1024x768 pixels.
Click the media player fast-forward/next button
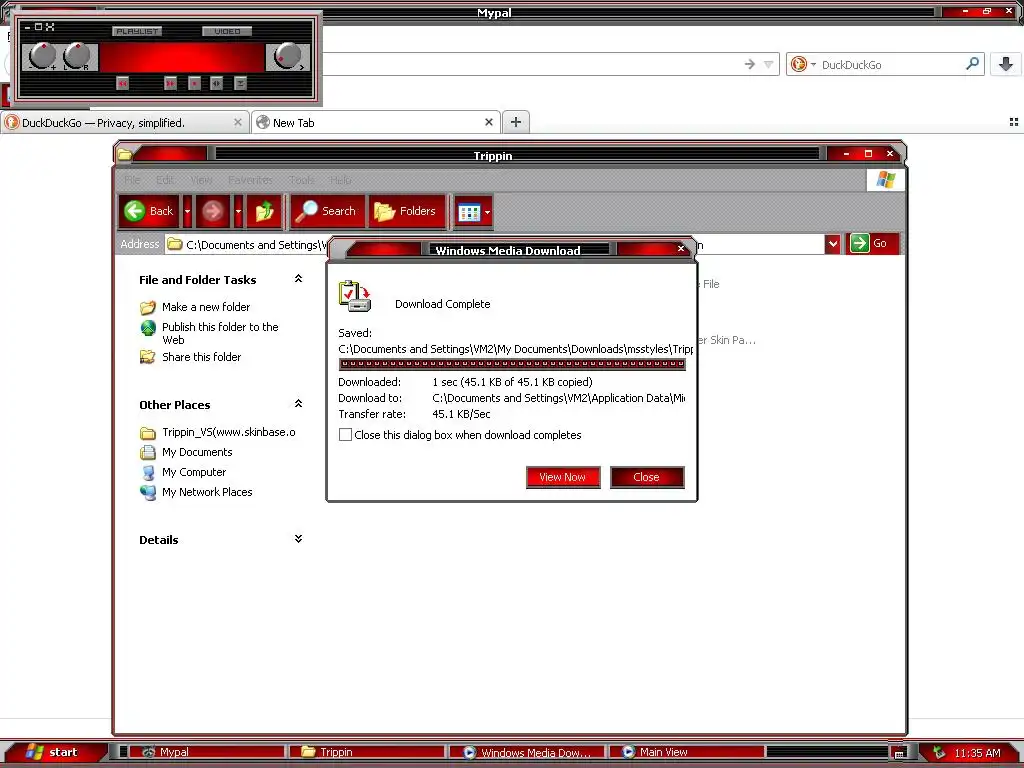170,83
